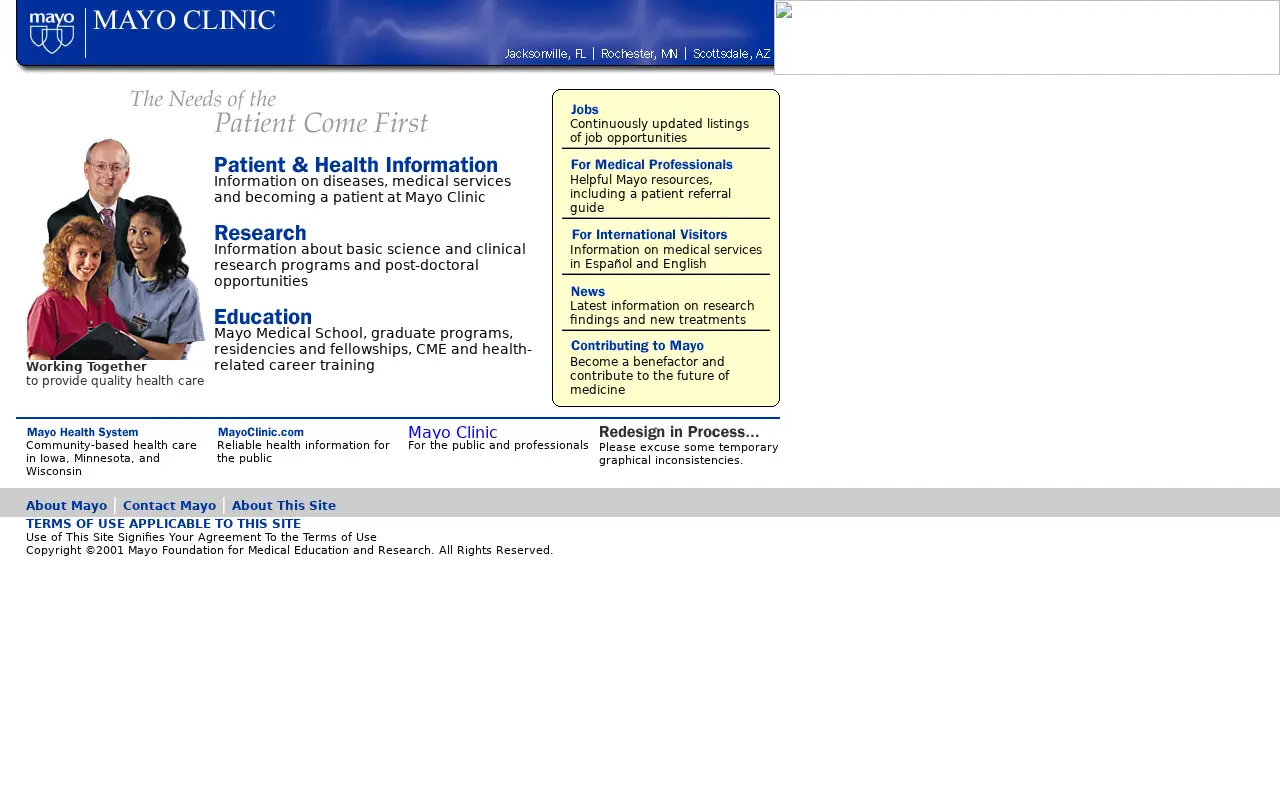This screenshot has width=1280, height=800.
Task: Click 'Reliable health information for the public' text
Action: point(303,452)
